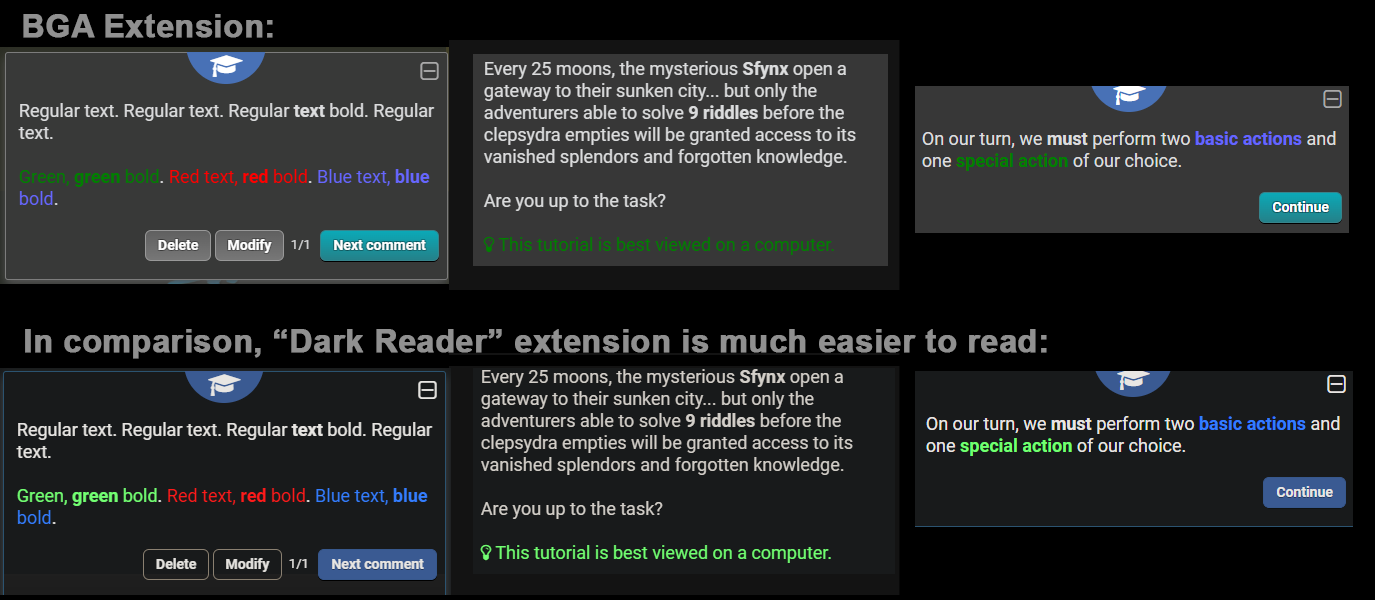Collapse the Dark Reader comment panel with minus icon
1375x600 pixels.
[427, 390]
